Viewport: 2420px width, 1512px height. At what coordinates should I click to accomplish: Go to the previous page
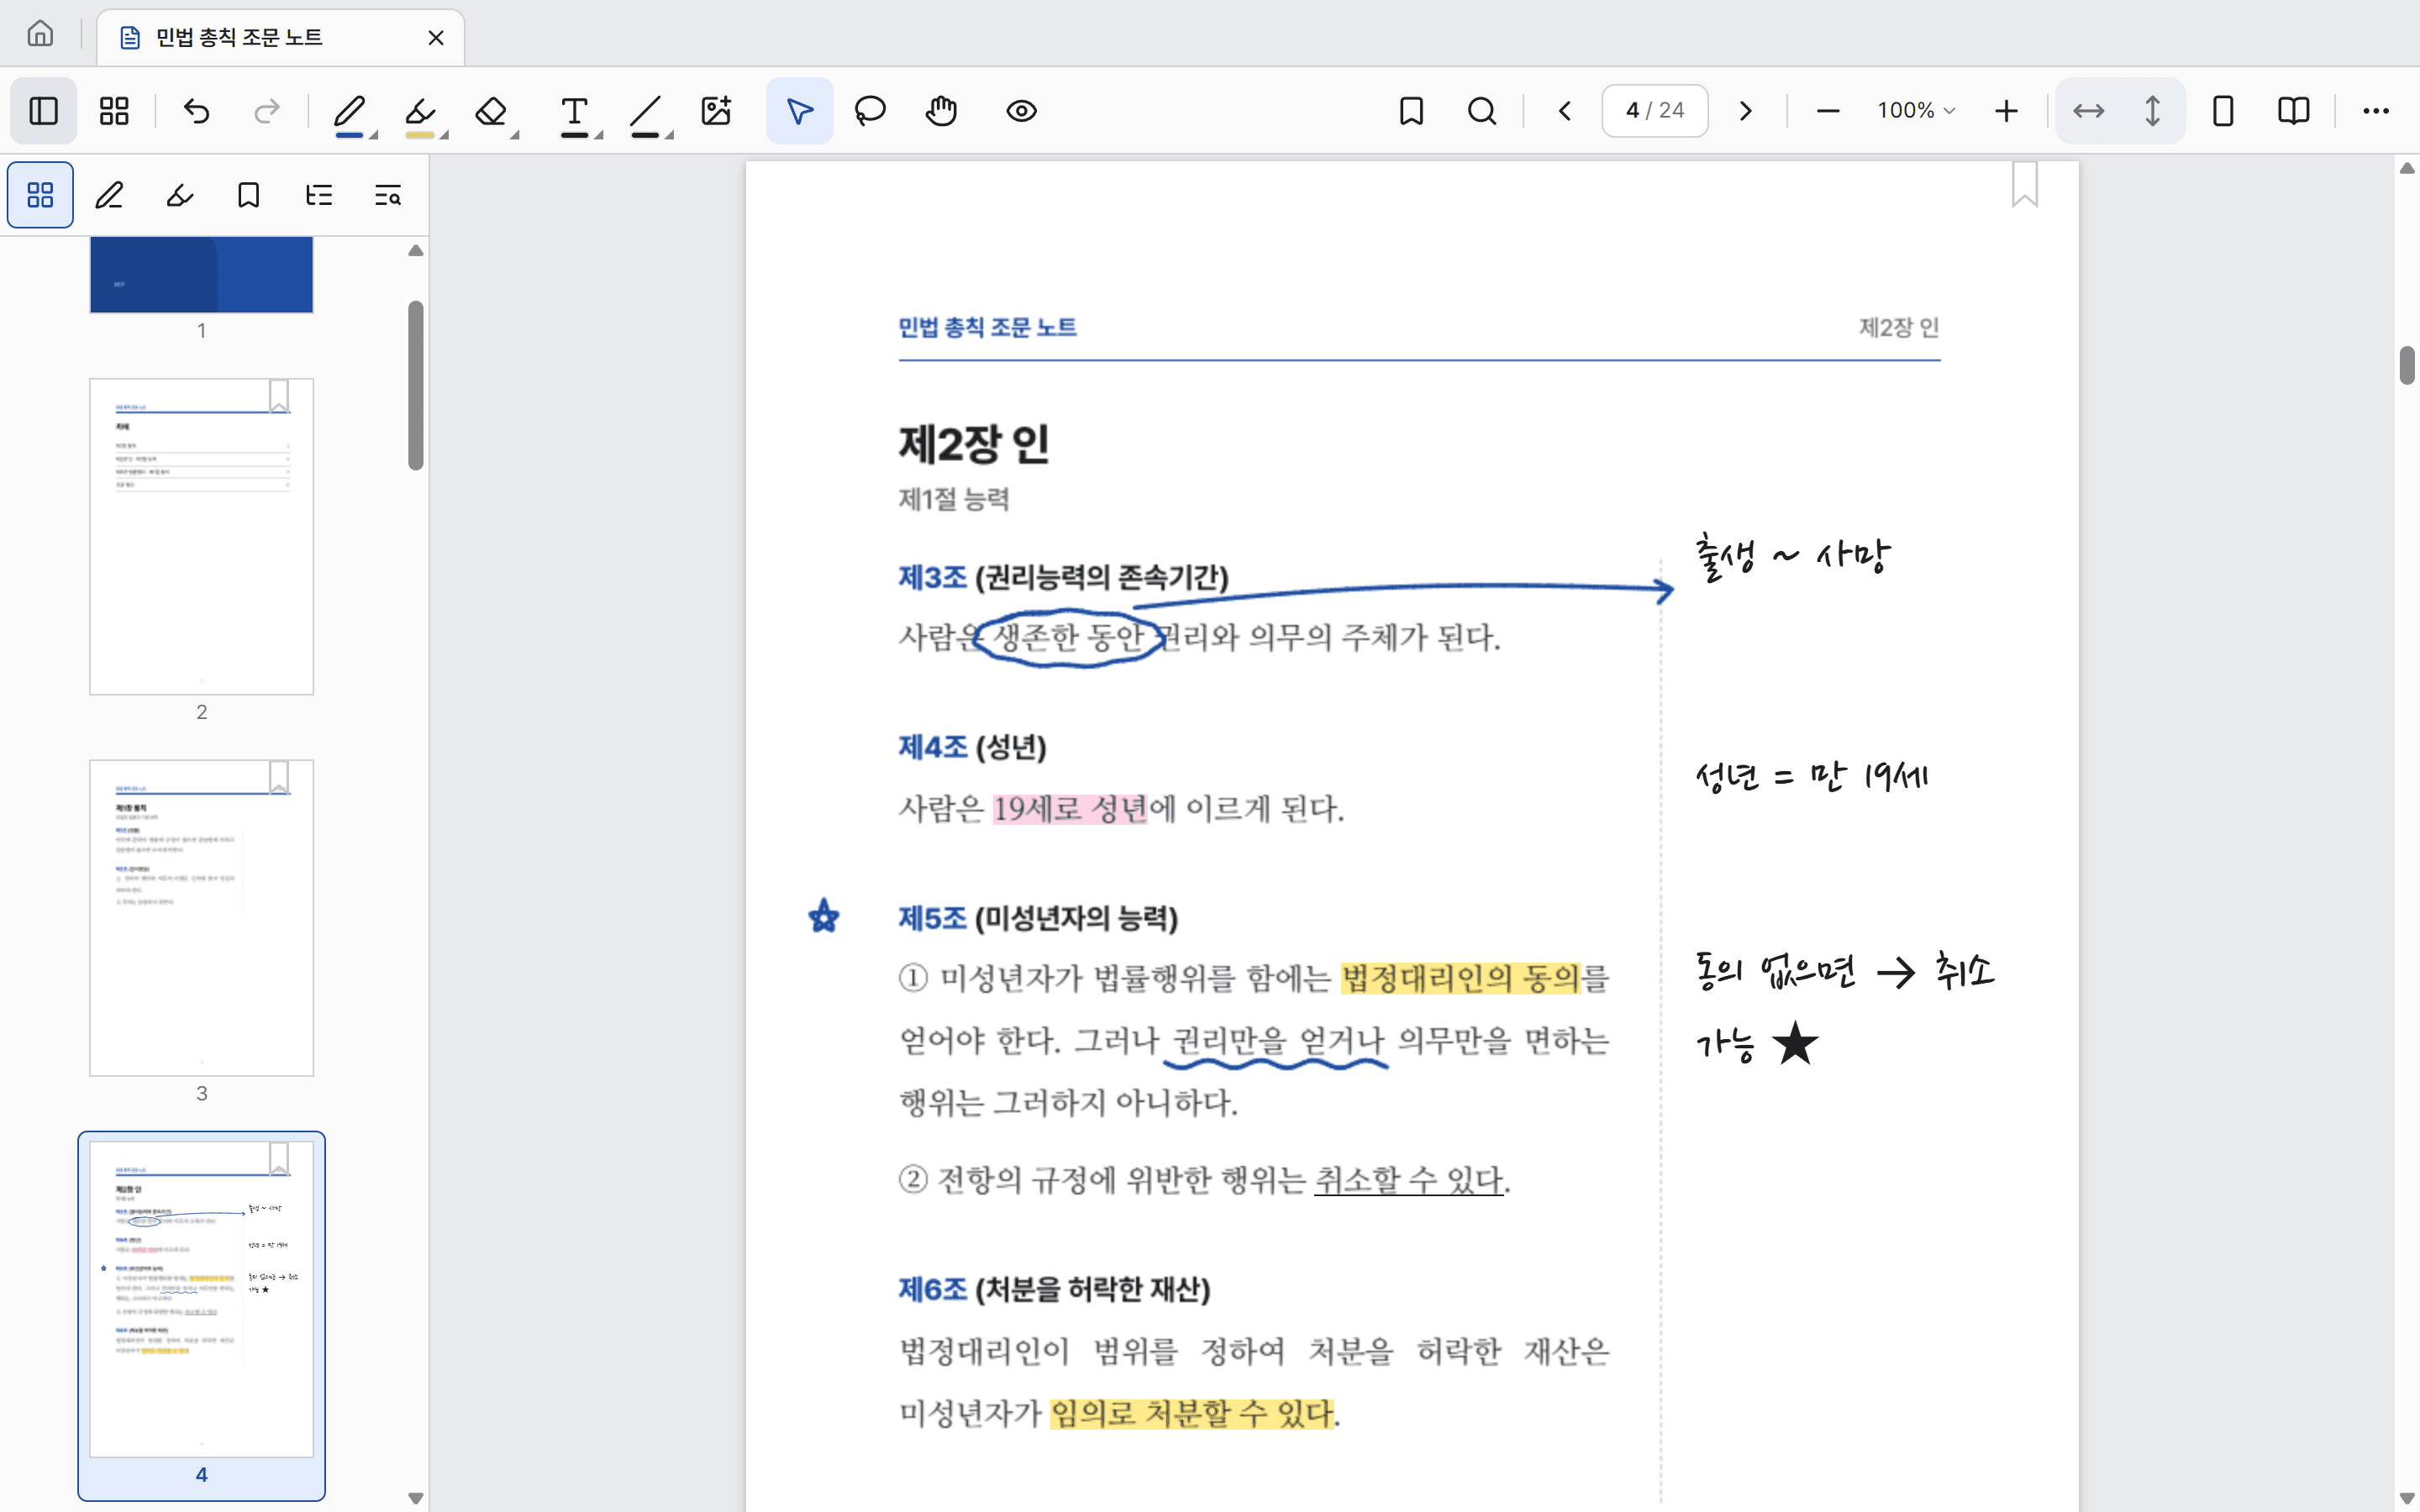point(1565,111)
